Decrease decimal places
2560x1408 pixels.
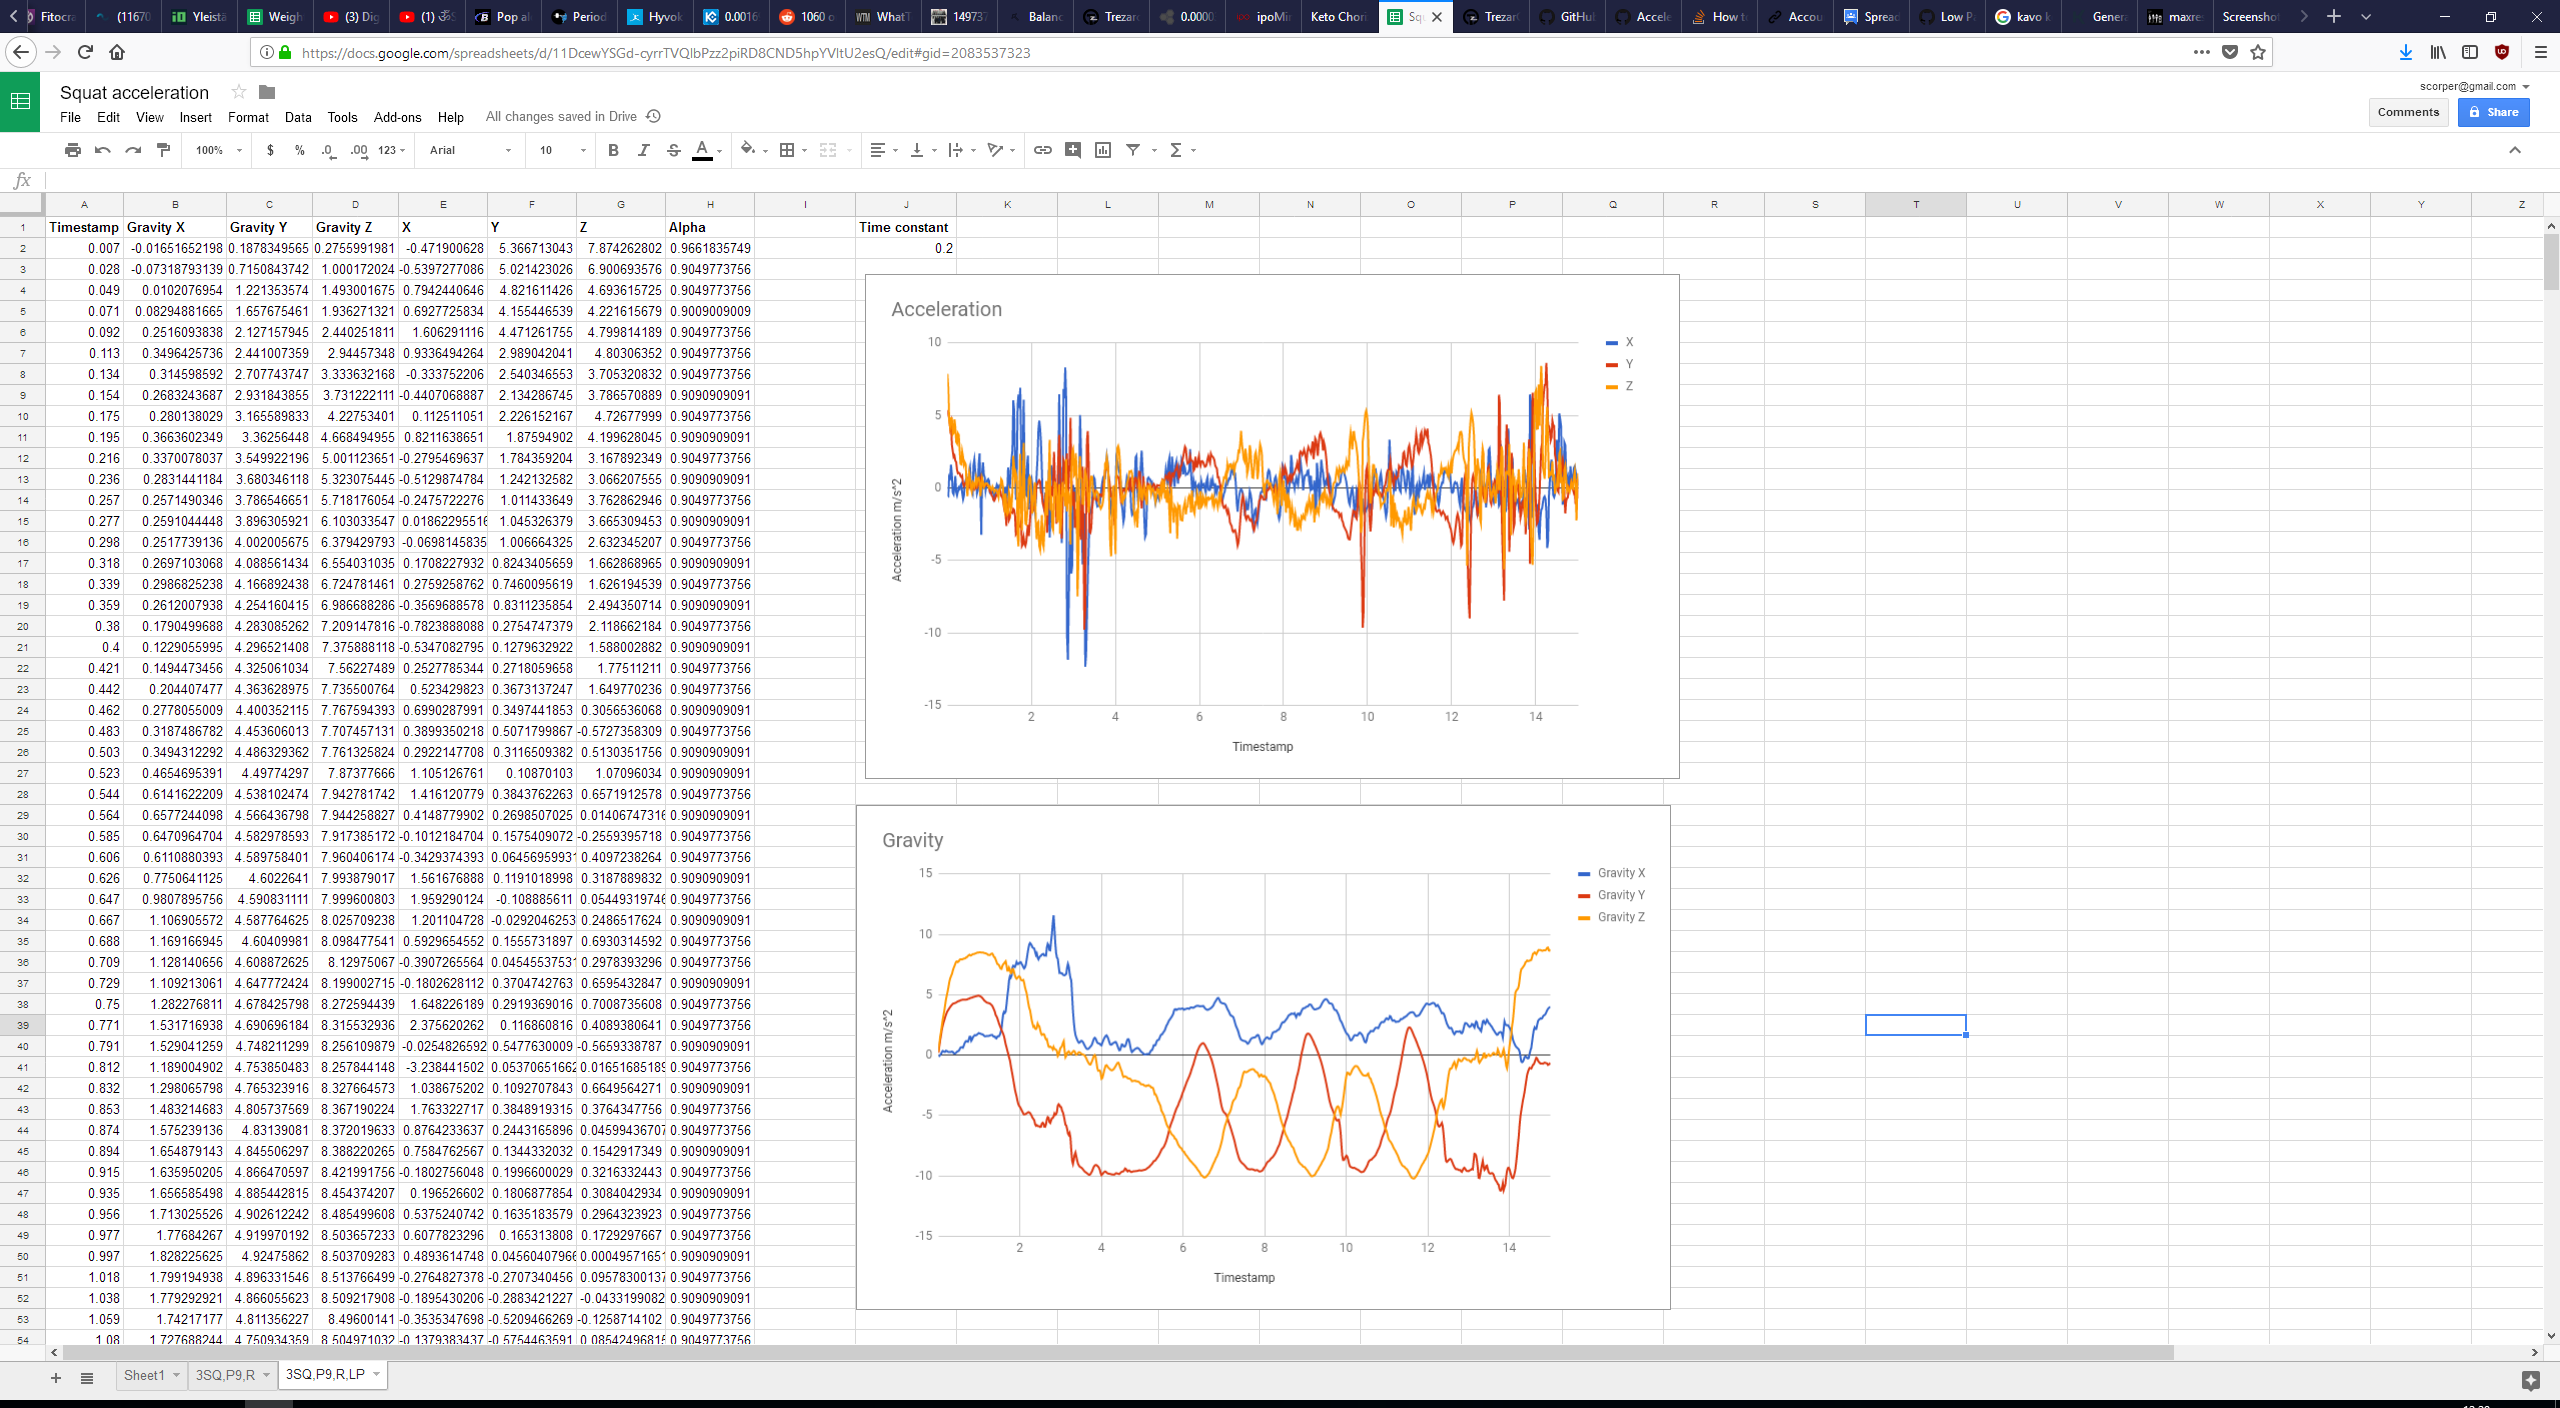[329, 150]
